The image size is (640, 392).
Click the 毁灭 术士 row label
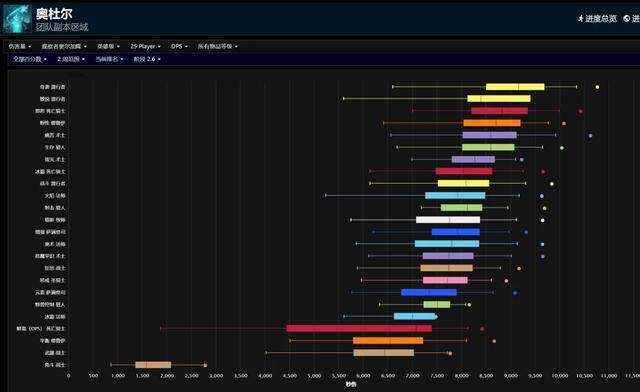click(55, 159)
